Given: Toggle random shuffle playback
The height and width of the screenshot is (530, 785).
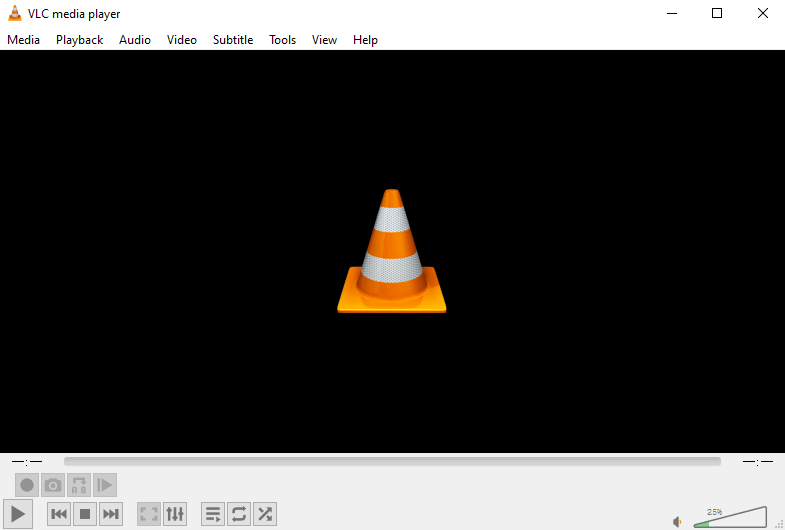Looking at the screenshot, I should click(x=265, y=514).
